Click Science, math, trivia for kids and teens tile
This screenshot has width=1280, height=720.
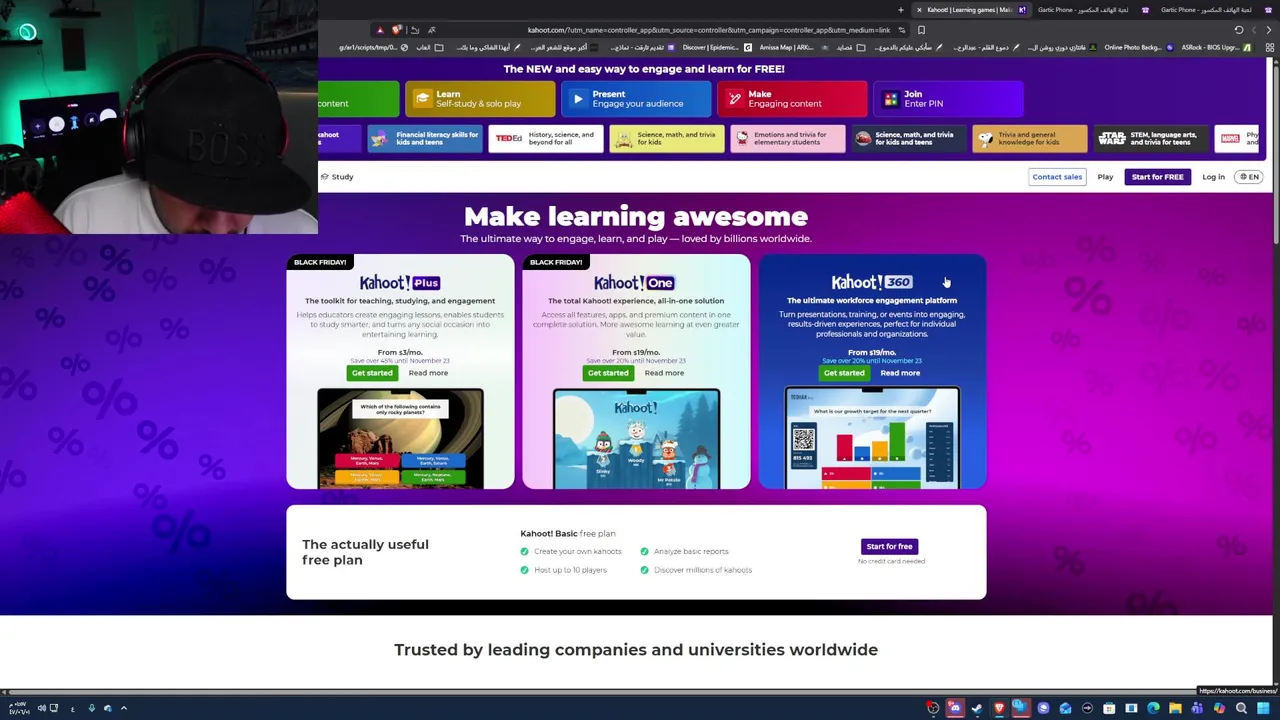909,139
